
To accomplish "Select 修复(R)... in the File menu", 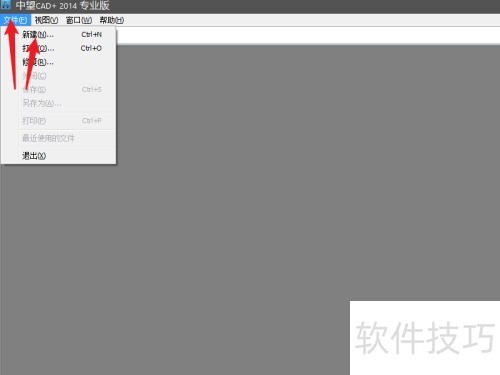I will point(59,62).
